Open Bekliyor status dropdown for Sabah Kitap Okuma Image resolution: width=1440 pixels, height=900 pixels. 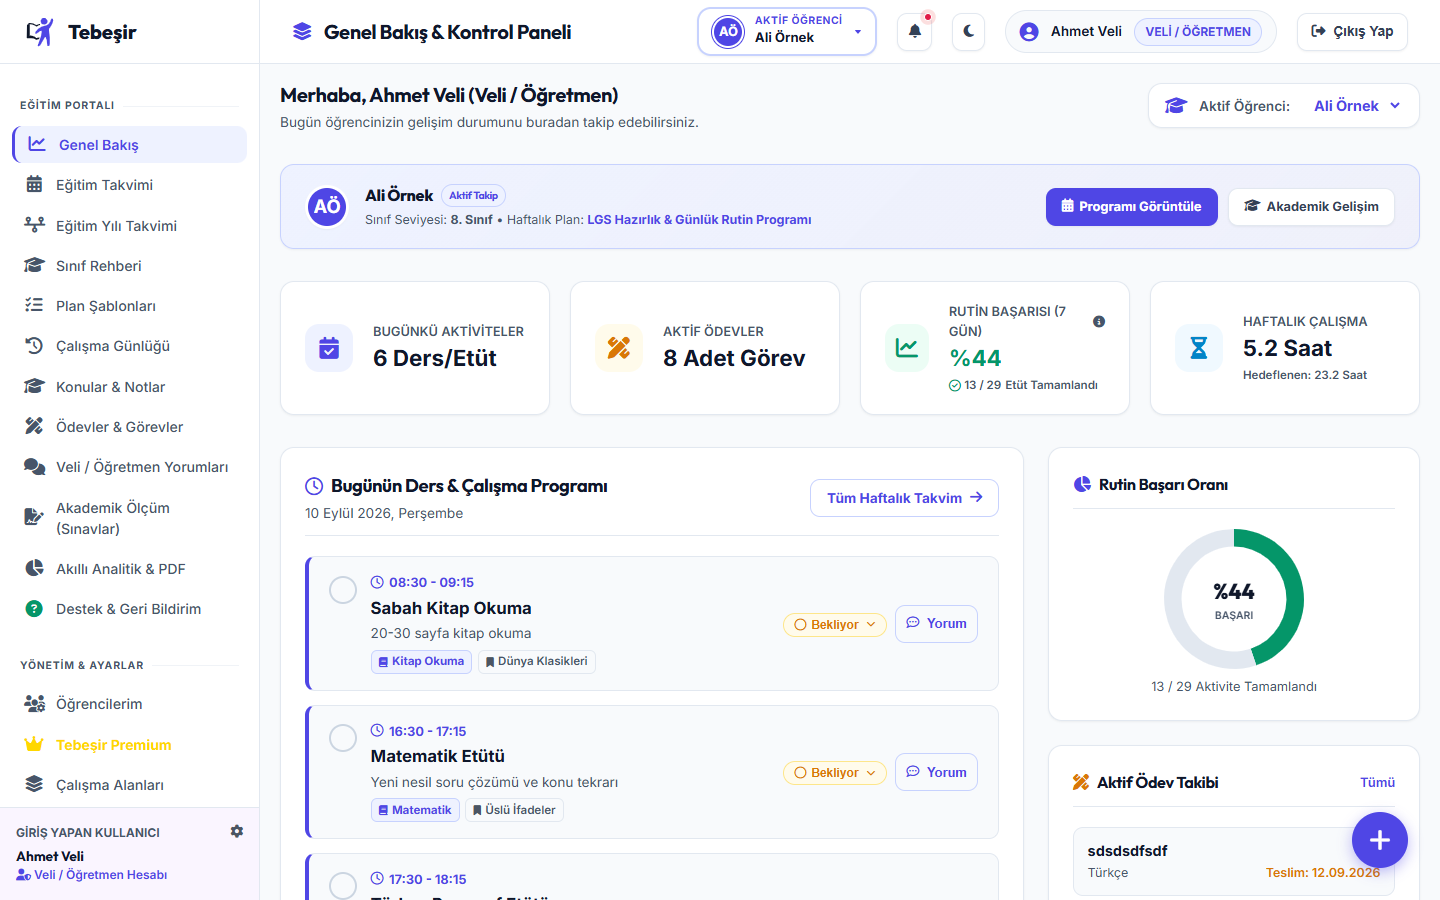(x=835, y=625)
